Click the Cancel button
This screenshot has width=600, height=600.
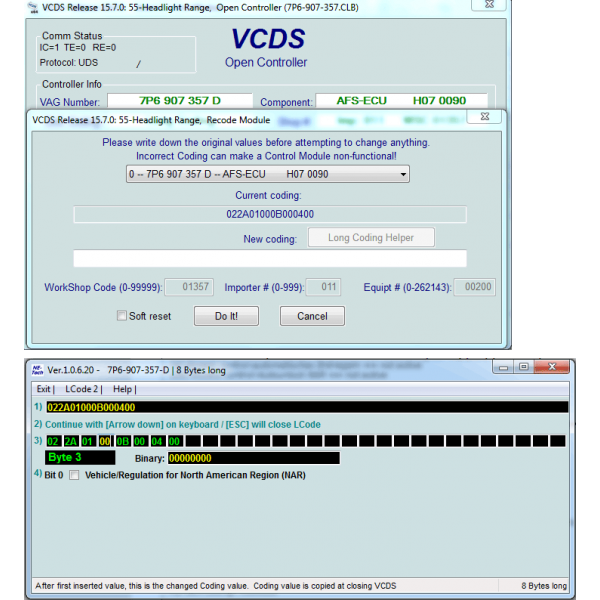pos(312,316)
